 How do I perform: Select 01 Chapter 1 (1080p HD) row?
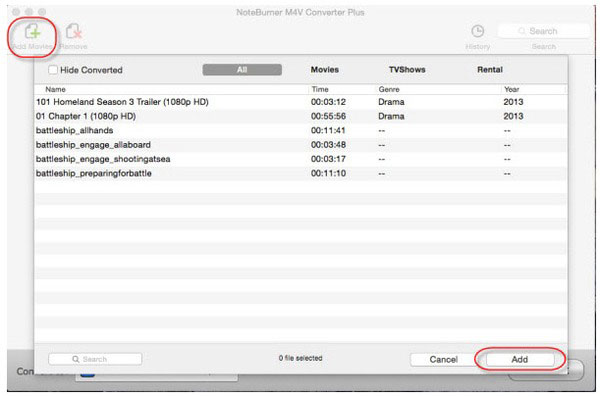click(x=300, y=116)
